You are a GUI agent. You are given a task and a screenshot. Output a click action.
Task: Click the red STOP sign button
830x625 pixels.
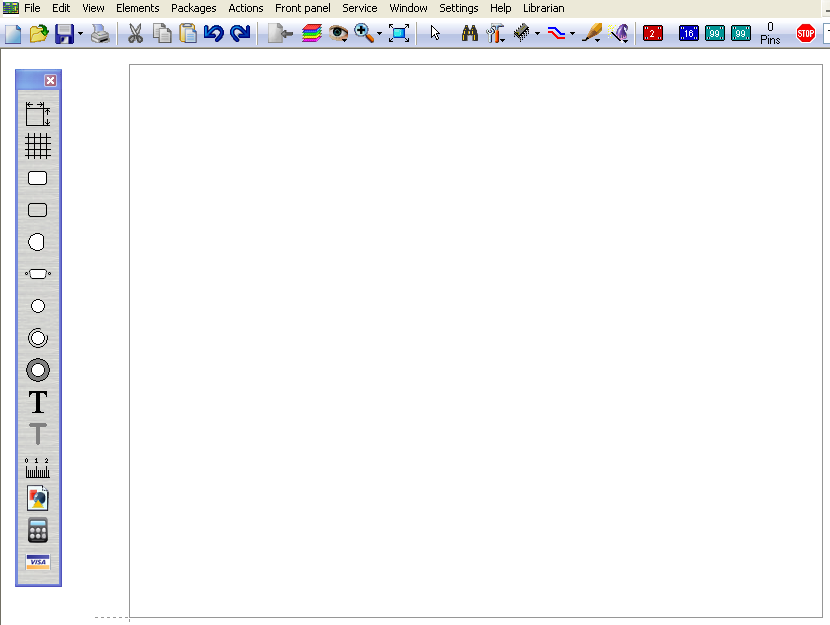[x=805, y=34]
